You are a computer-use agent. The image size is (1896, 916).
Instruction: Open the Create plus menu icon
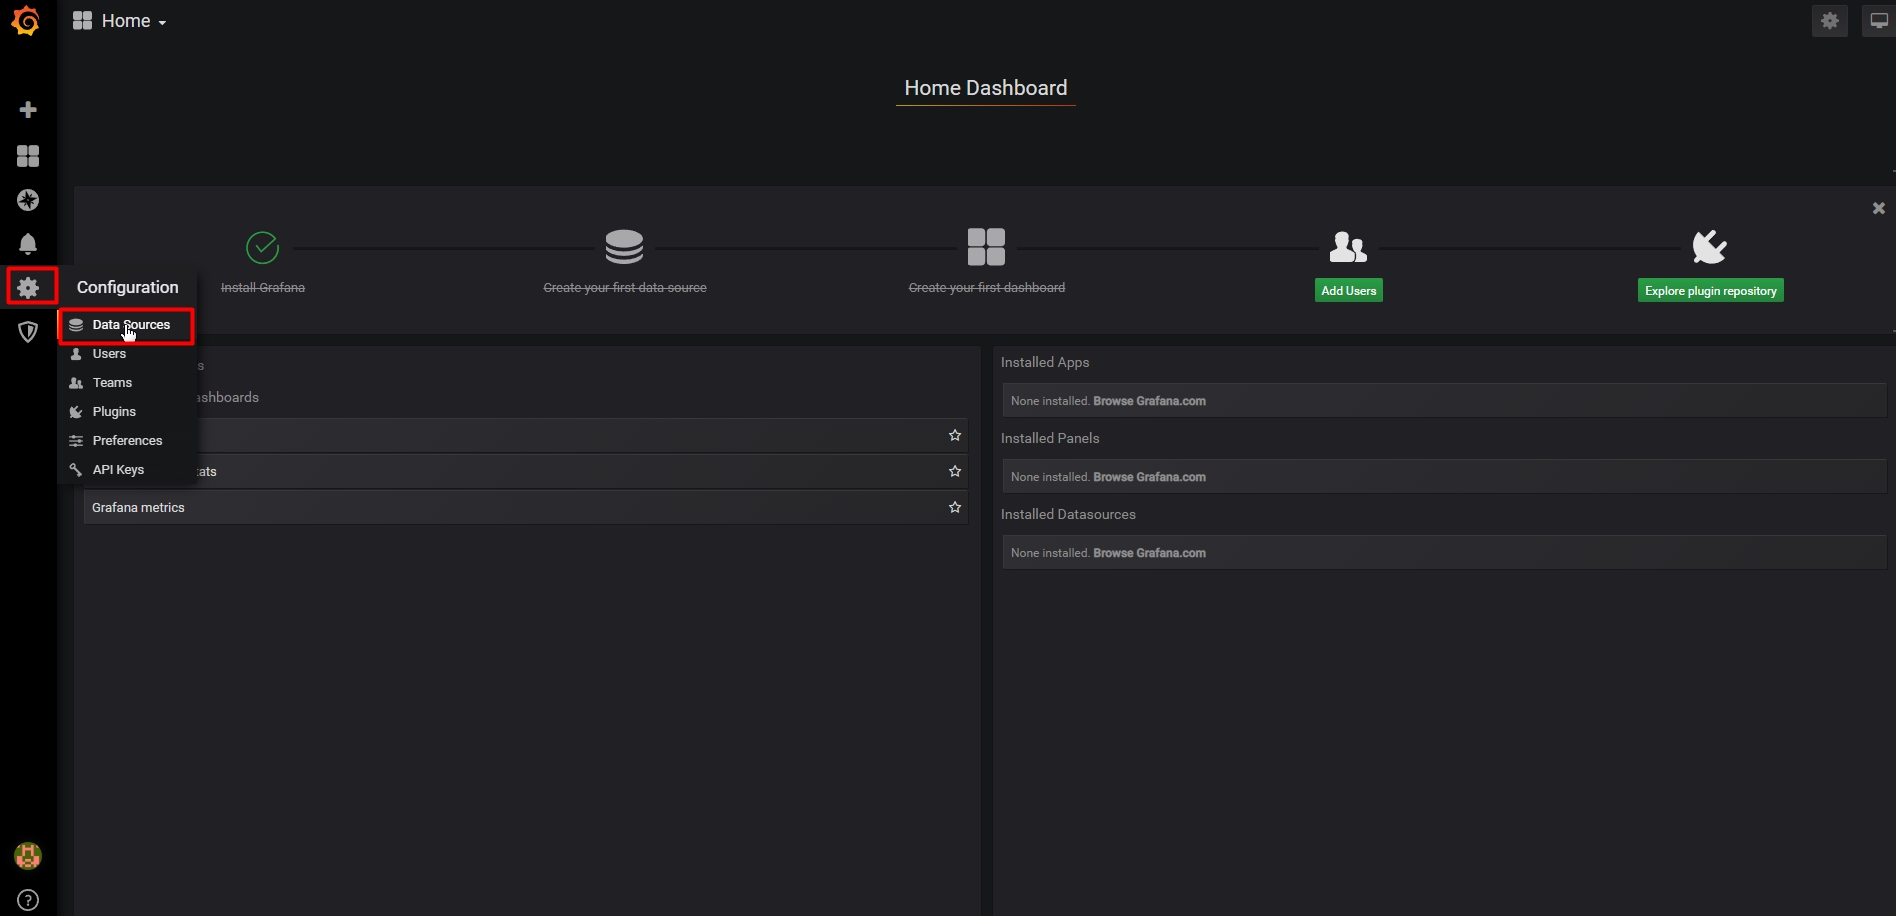click(x=28, y=109)
